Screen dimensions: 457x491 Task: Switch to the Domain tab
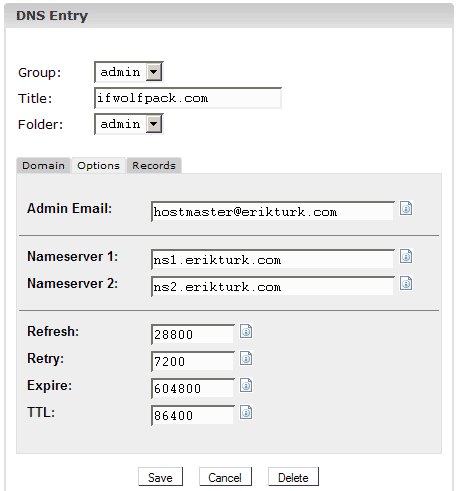click(43, 165)
